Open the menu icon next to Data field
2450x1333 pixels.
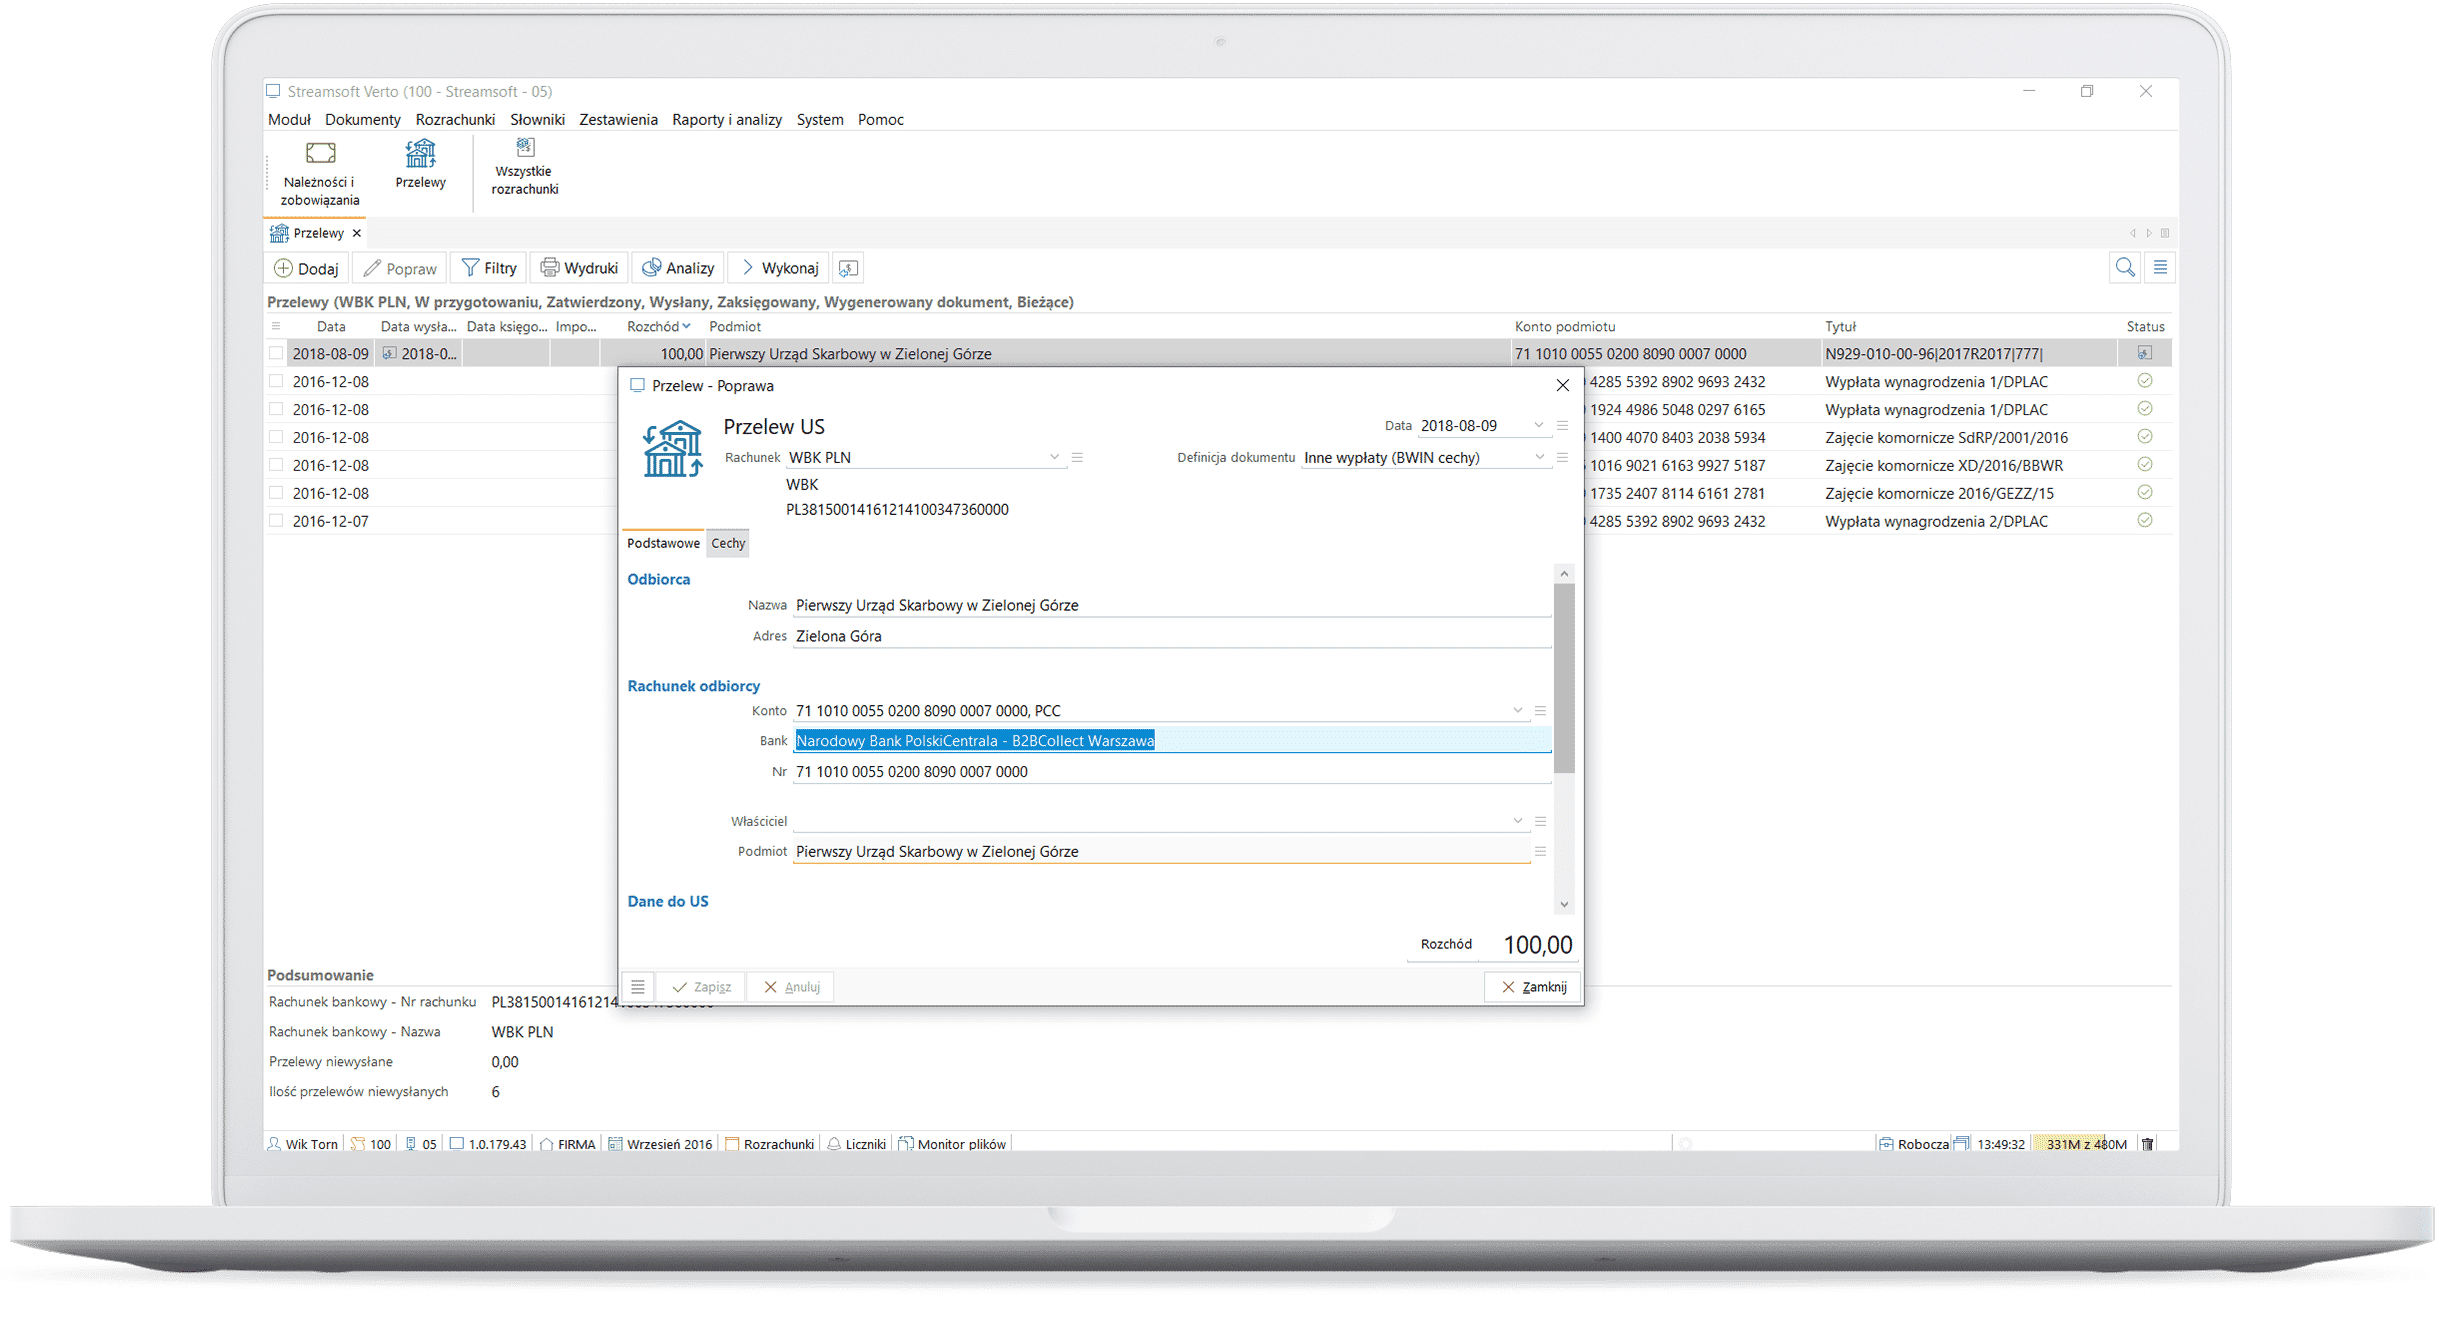1562,426
